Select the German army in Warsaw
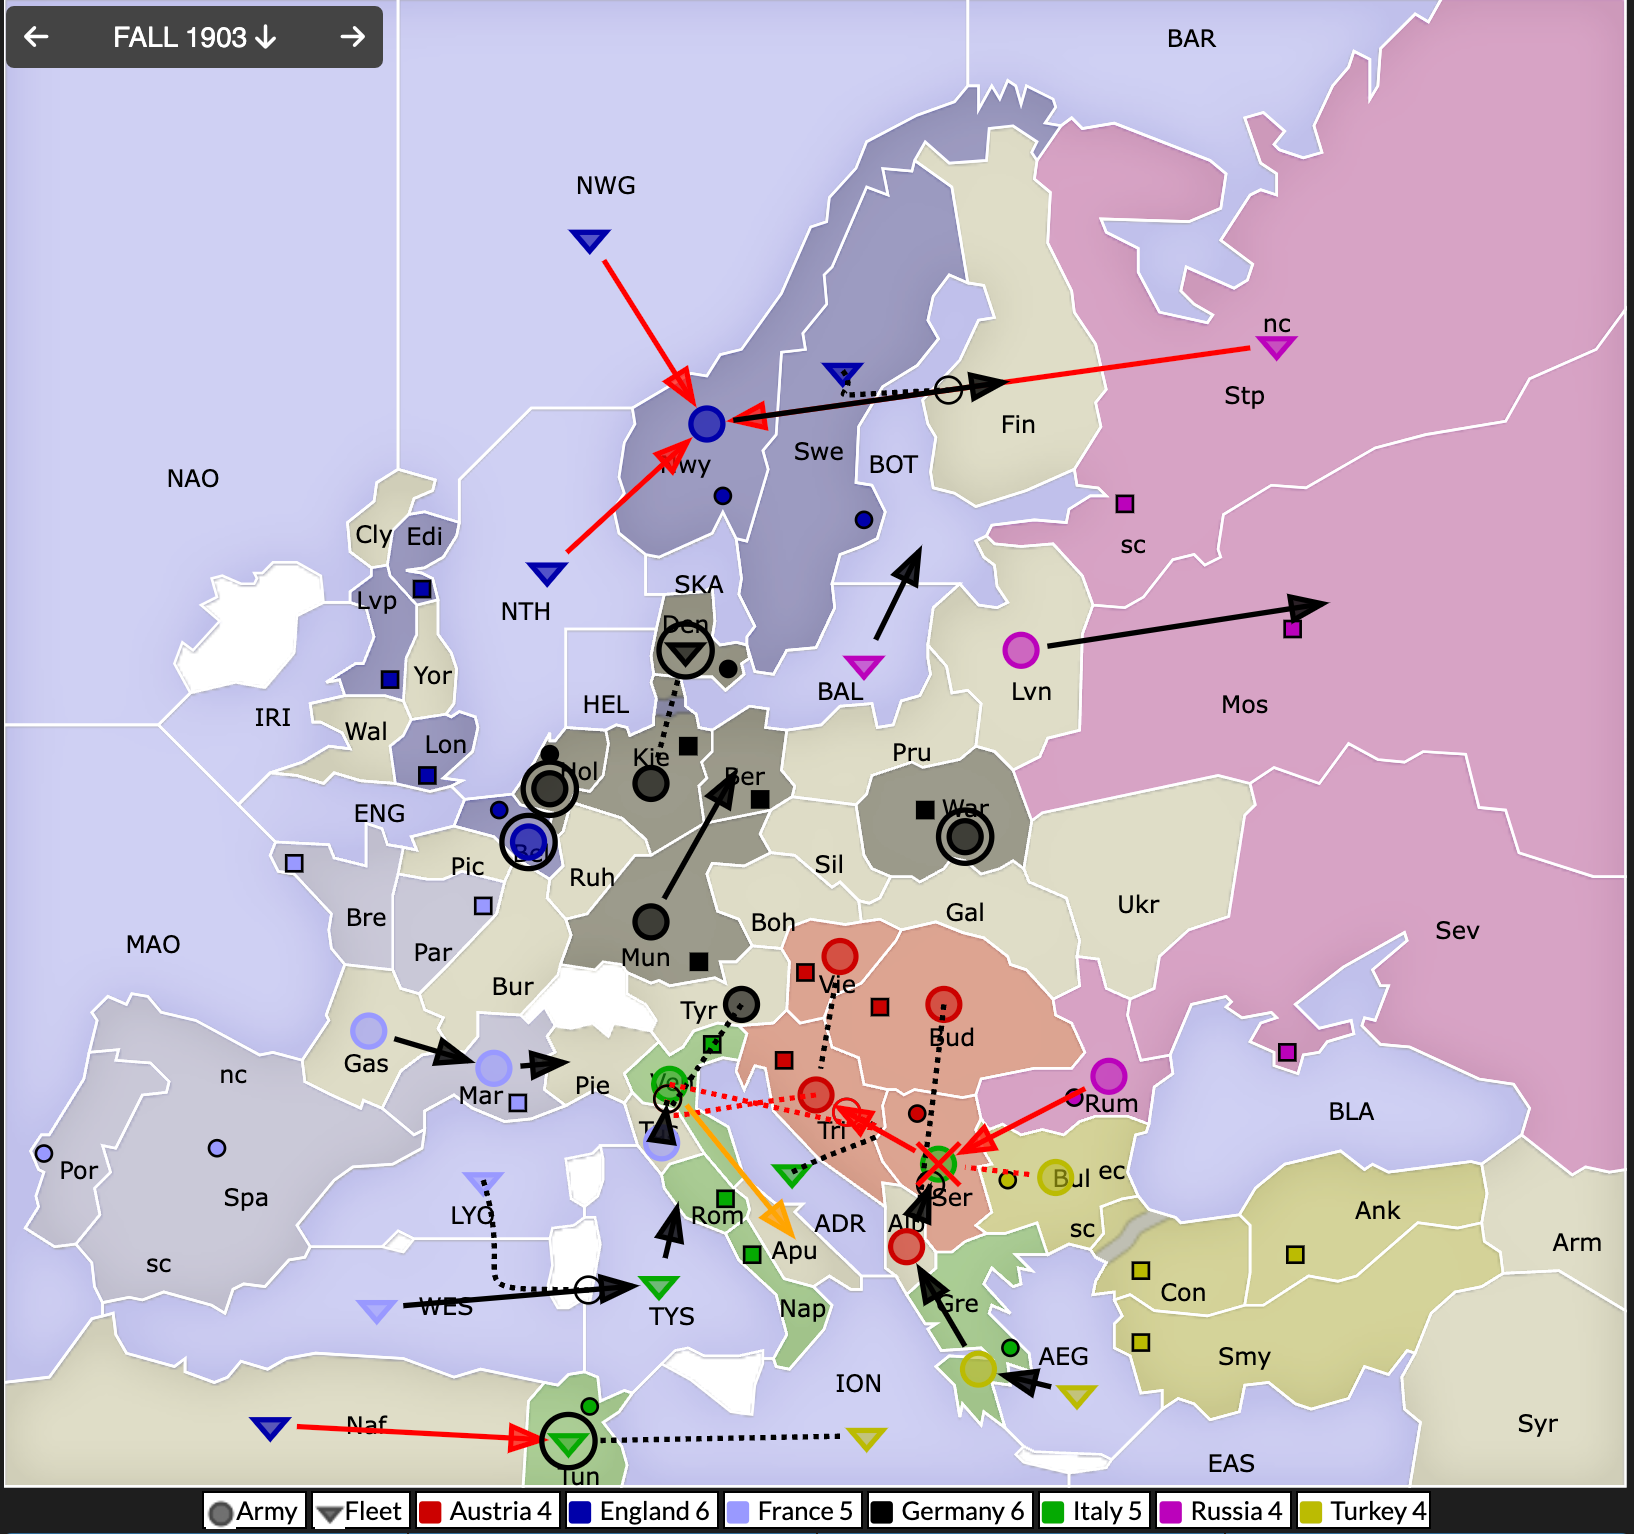Screen dimensions: 1634x1534 [x=964, y=837]
